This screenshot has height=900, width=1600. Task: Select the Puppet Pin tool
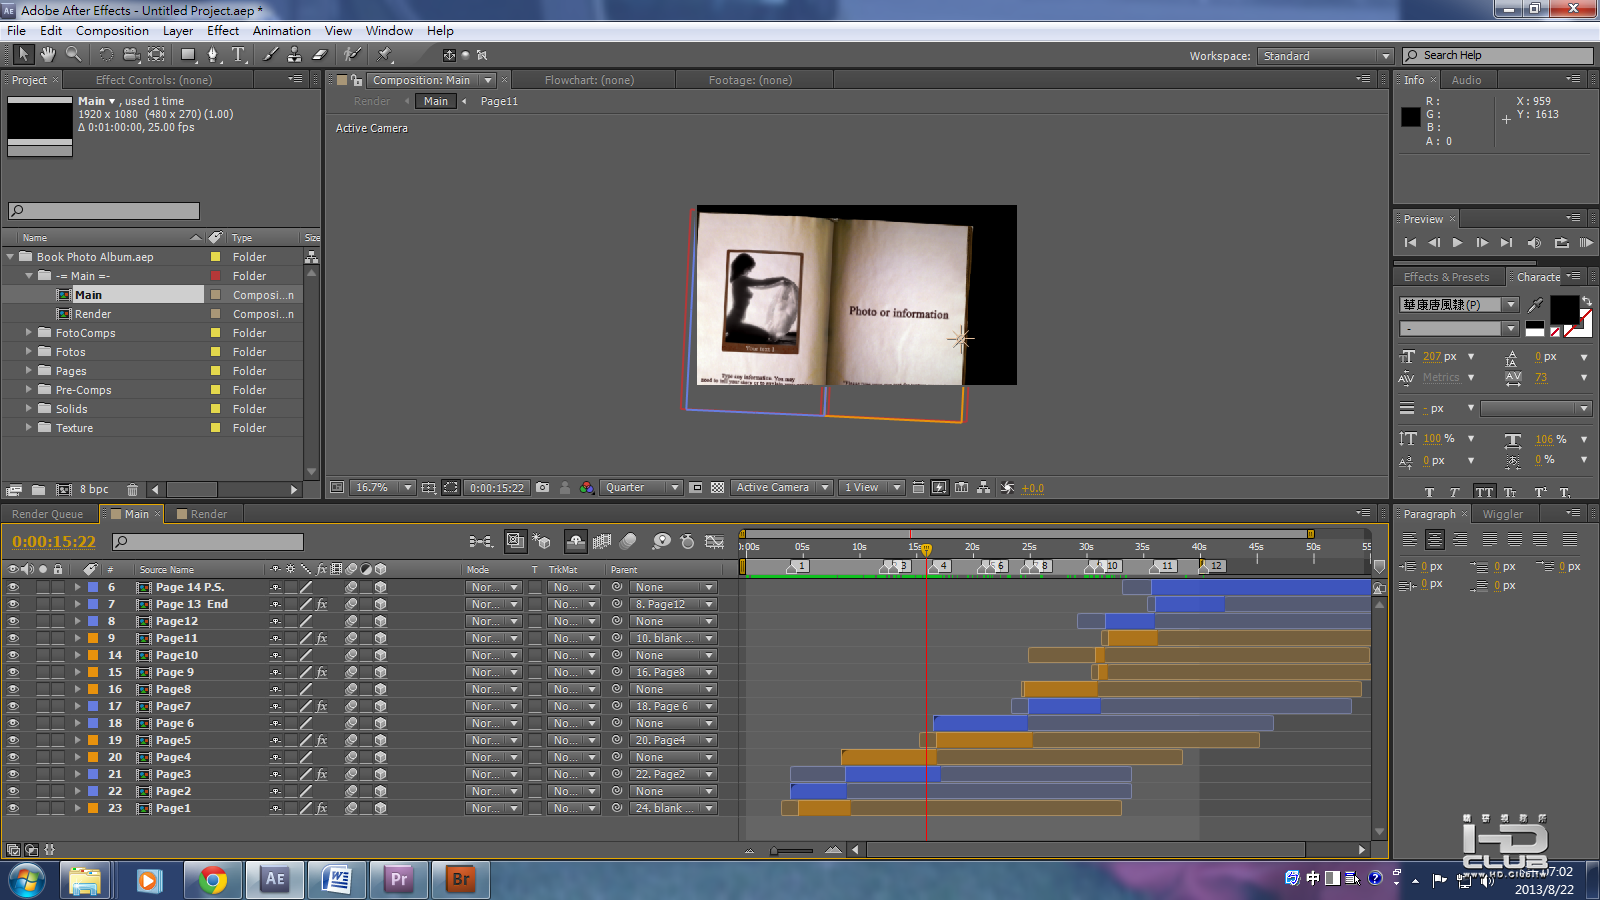point(385,55)
